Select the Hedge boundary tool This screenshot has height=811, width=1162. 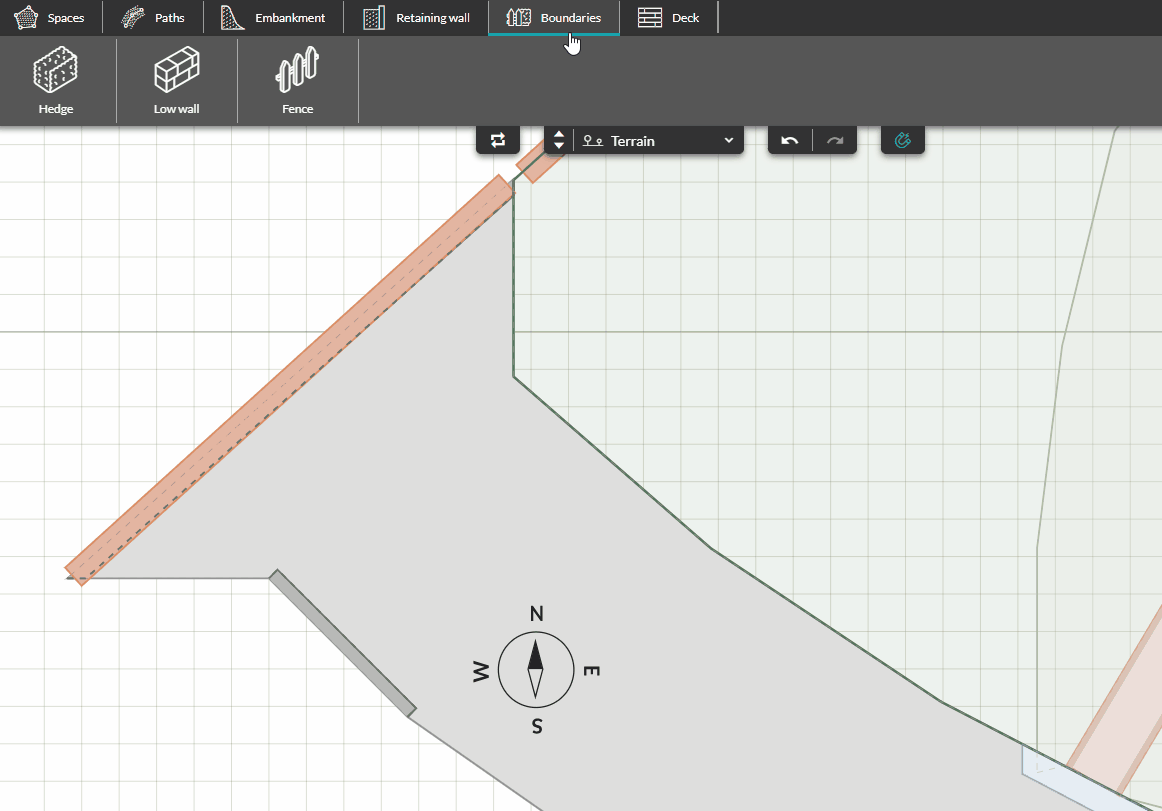[56, 80]
